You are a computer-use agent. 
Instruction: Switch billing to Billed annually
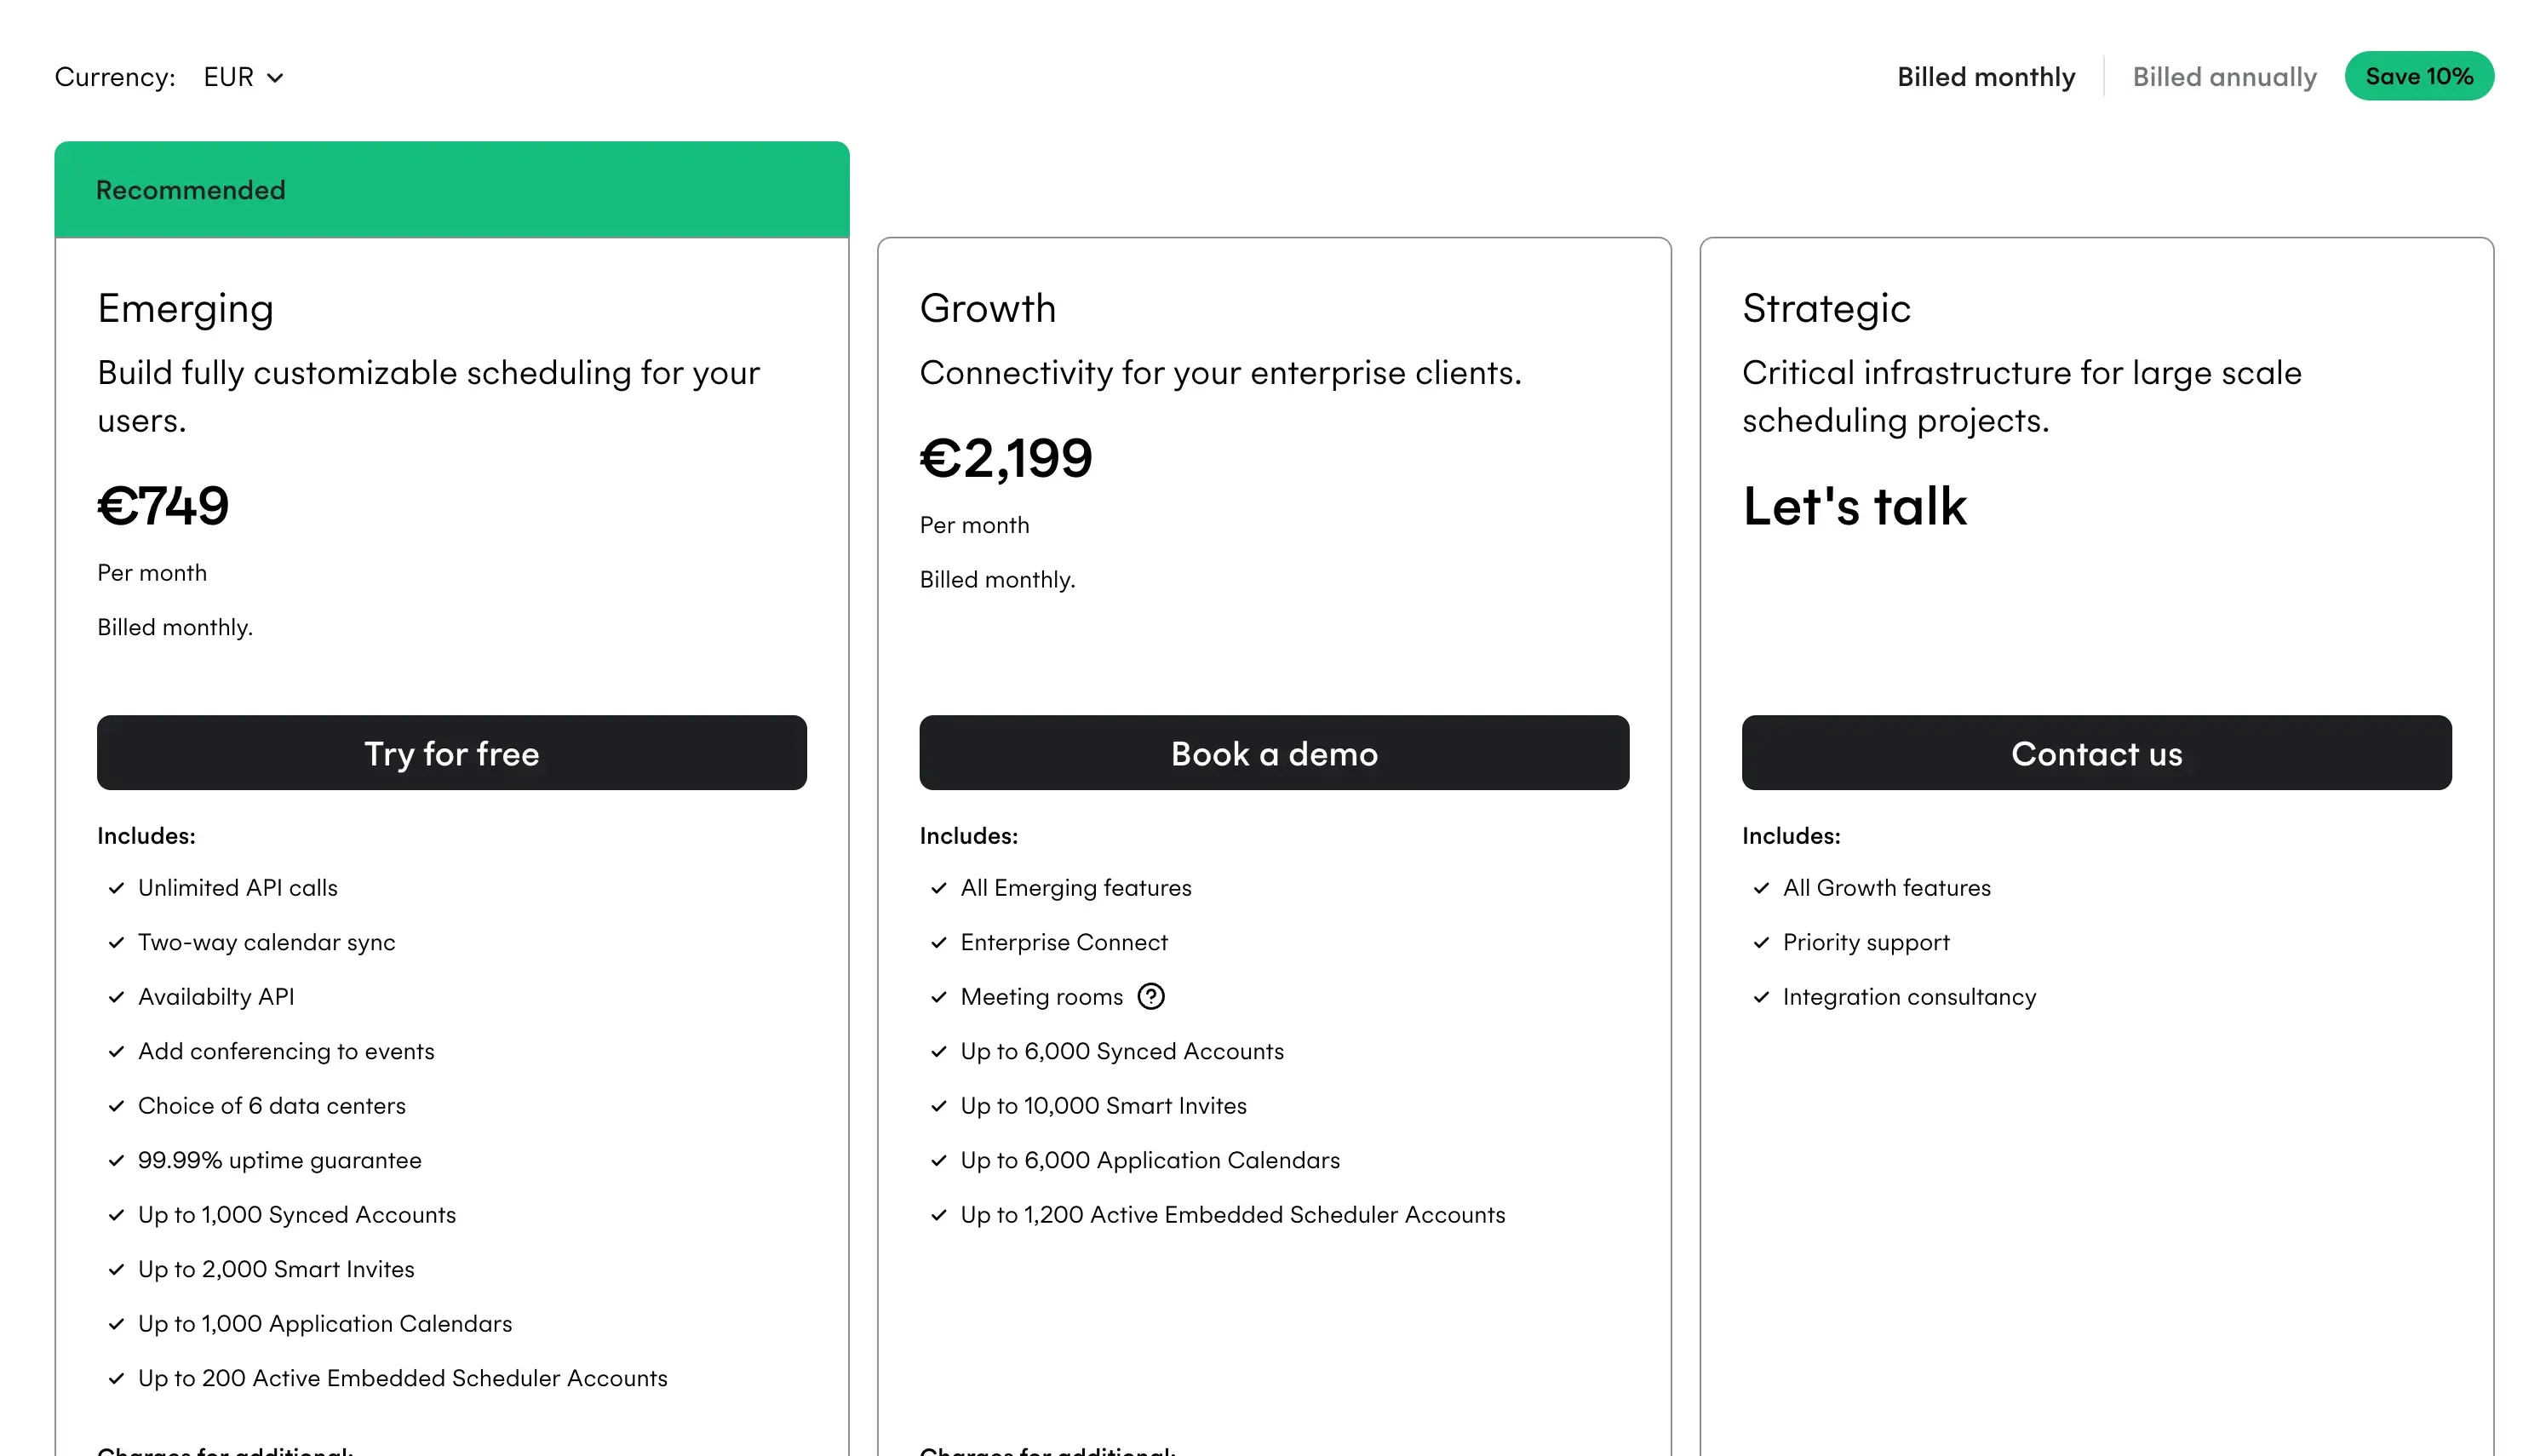click(2224, 77)
